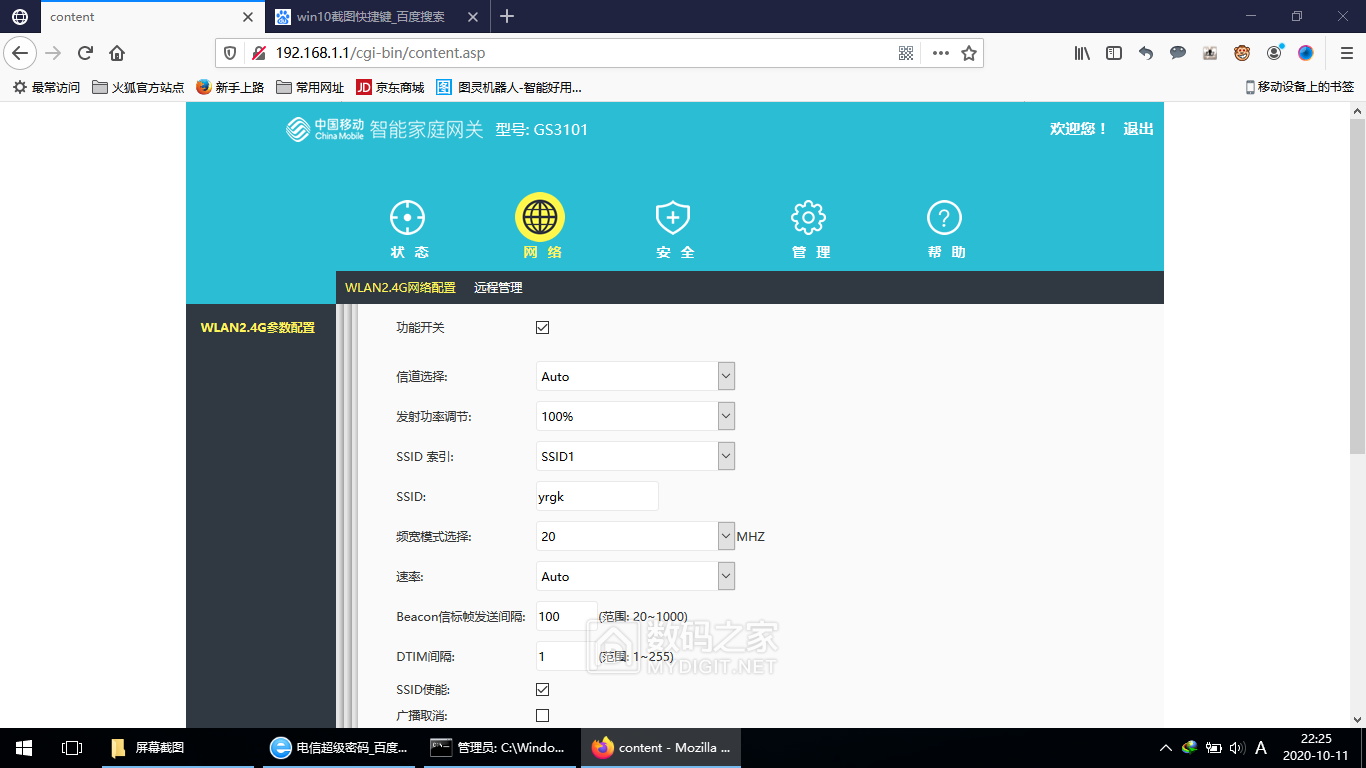Open the 京东商城 bookmark
The width and height of the screenshot is (1366, 768).
390,87
